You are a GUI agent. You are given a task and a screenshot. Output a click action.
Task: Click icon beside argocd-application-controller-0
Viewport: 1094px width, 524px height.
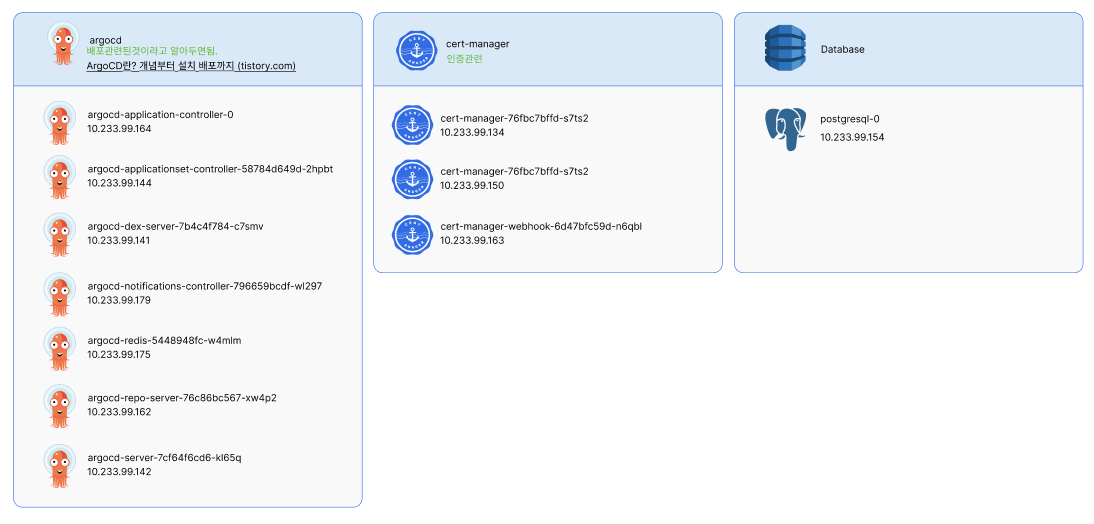click(59, 123)
